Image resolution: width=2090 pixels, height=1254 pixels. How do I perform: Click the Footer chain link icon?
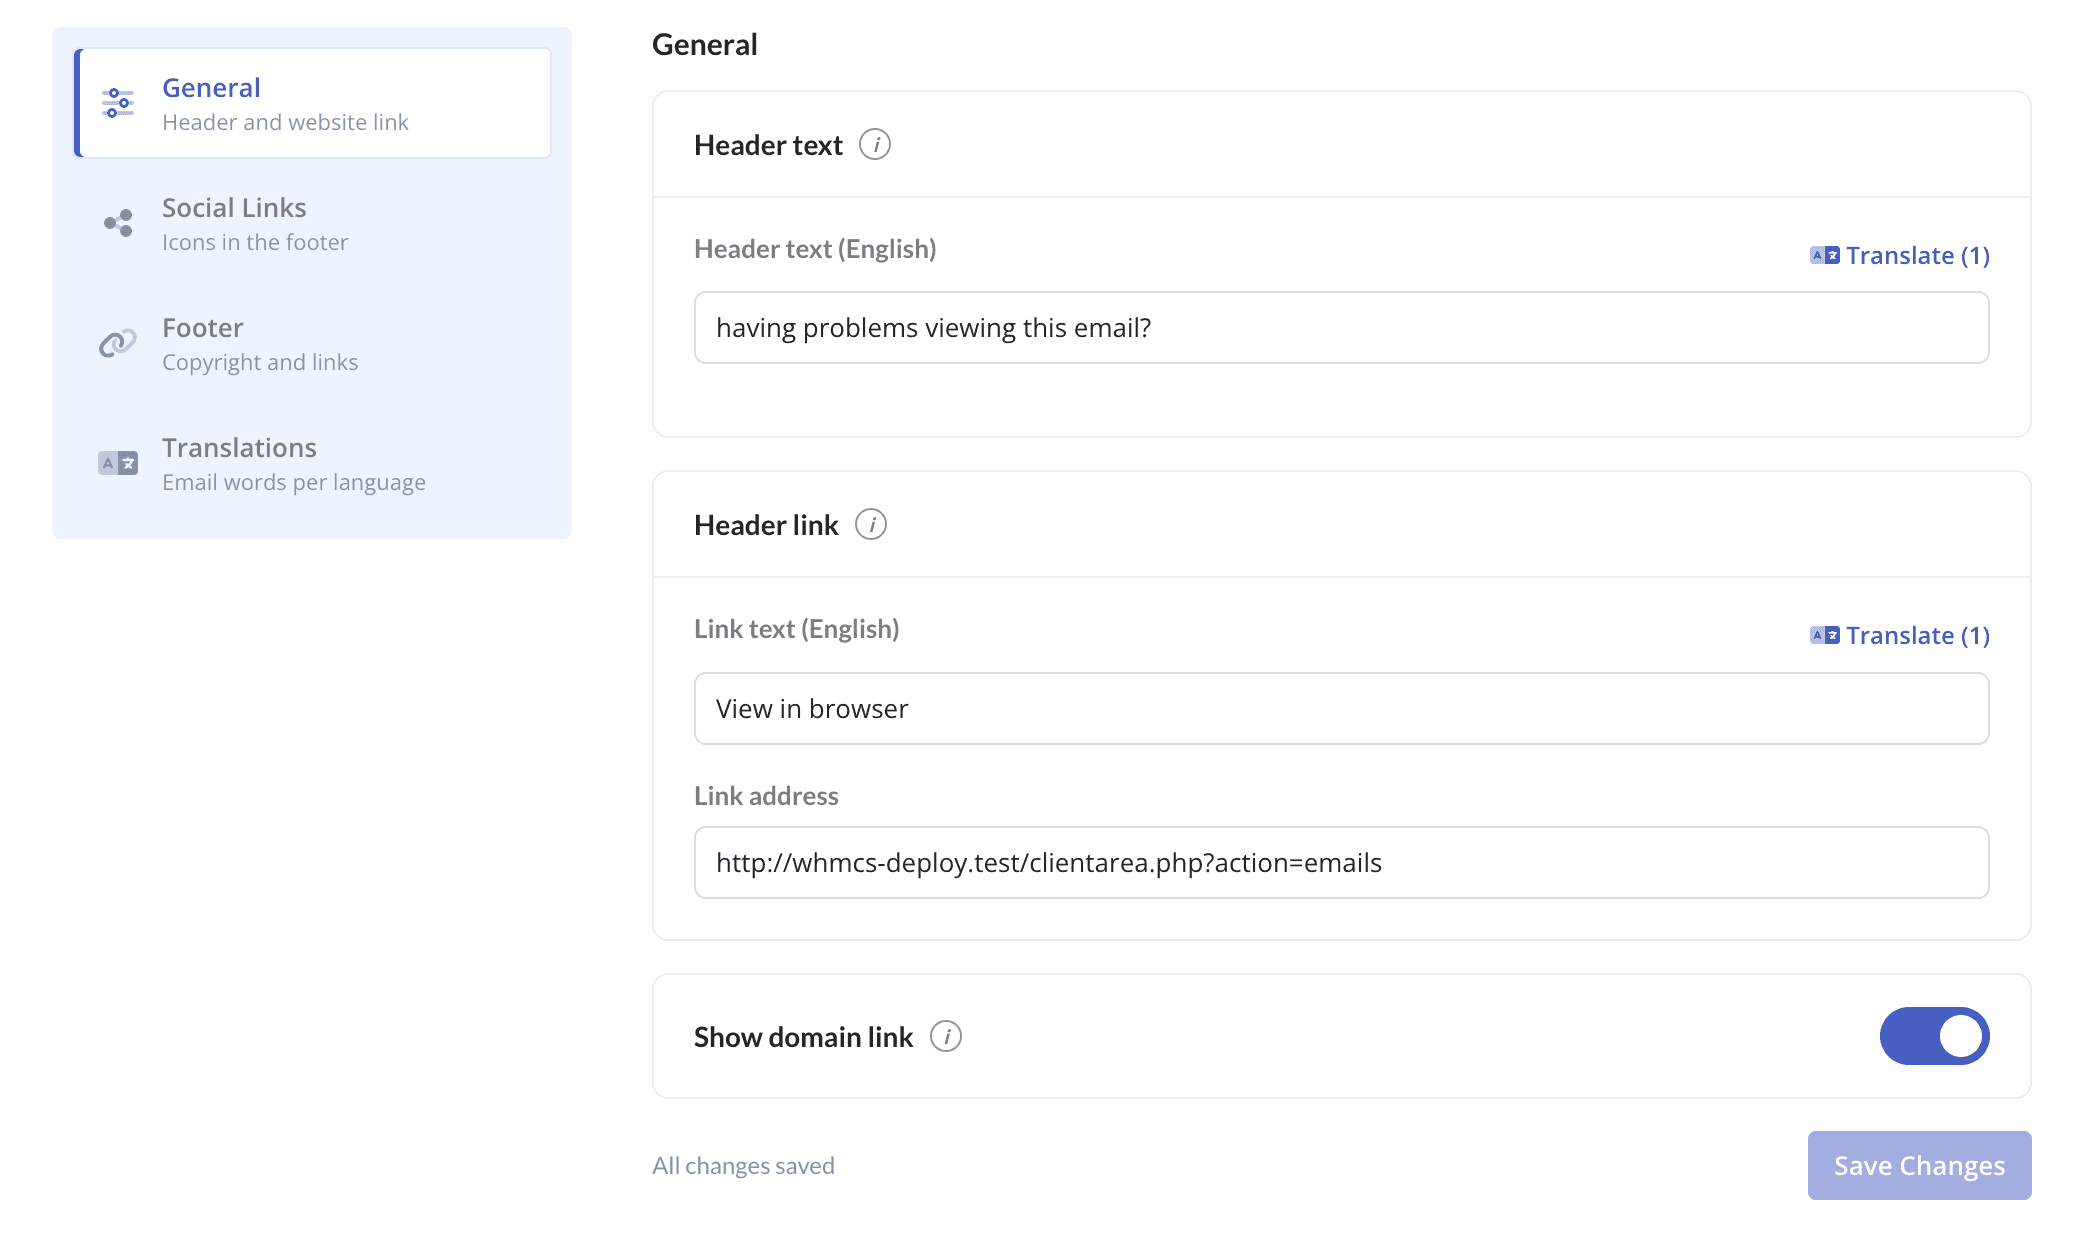point(118,343)
